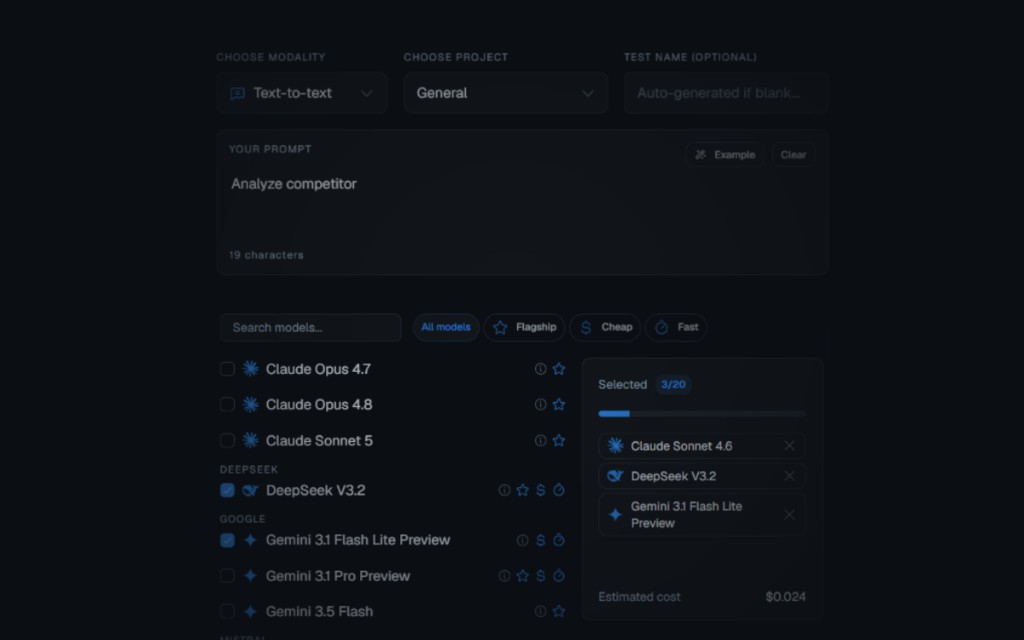The height and width of the screenshot is (640, 1024).
Task: Click in the Analyze competitor prompt text
Action: click(294, 184)
